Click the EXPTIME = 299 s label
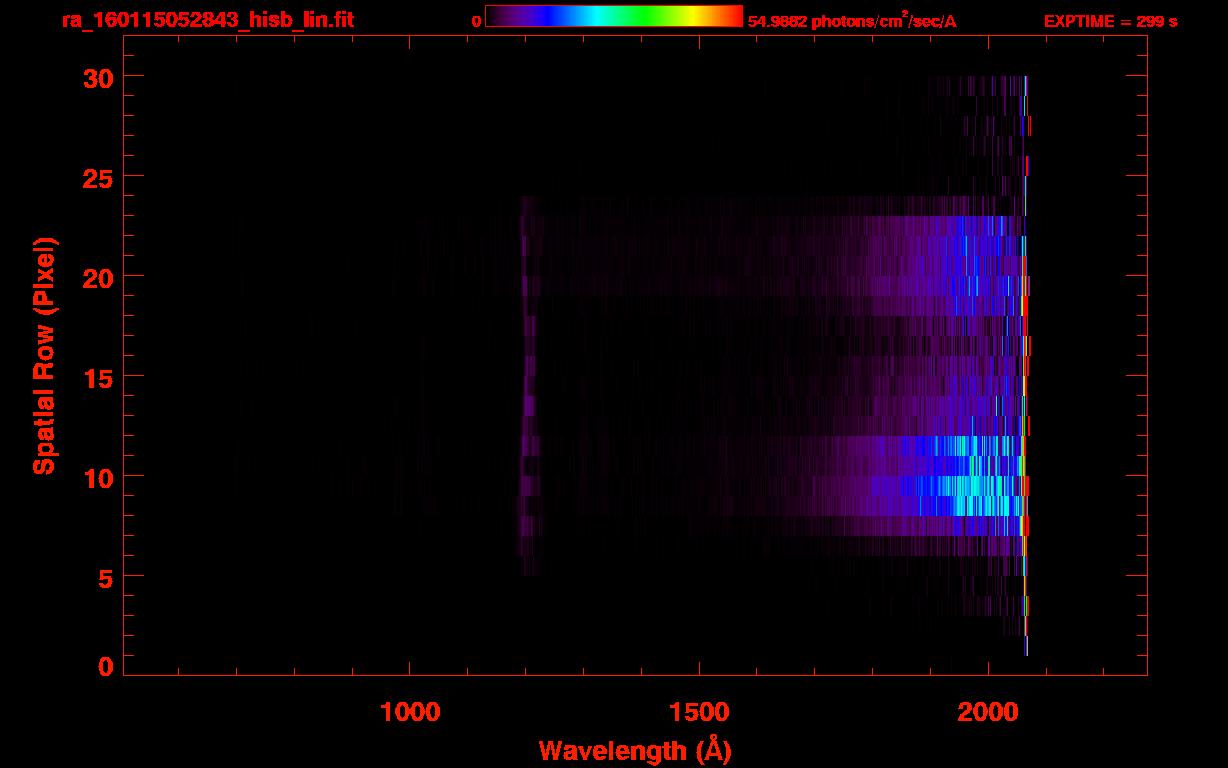Viewport: 1228px width, 768px height. tap(1110, 21)
